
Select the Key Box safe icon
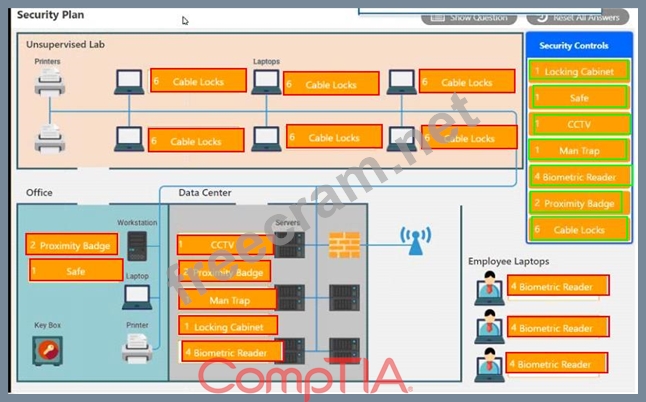pyautogui.click(x=48, y=351)
